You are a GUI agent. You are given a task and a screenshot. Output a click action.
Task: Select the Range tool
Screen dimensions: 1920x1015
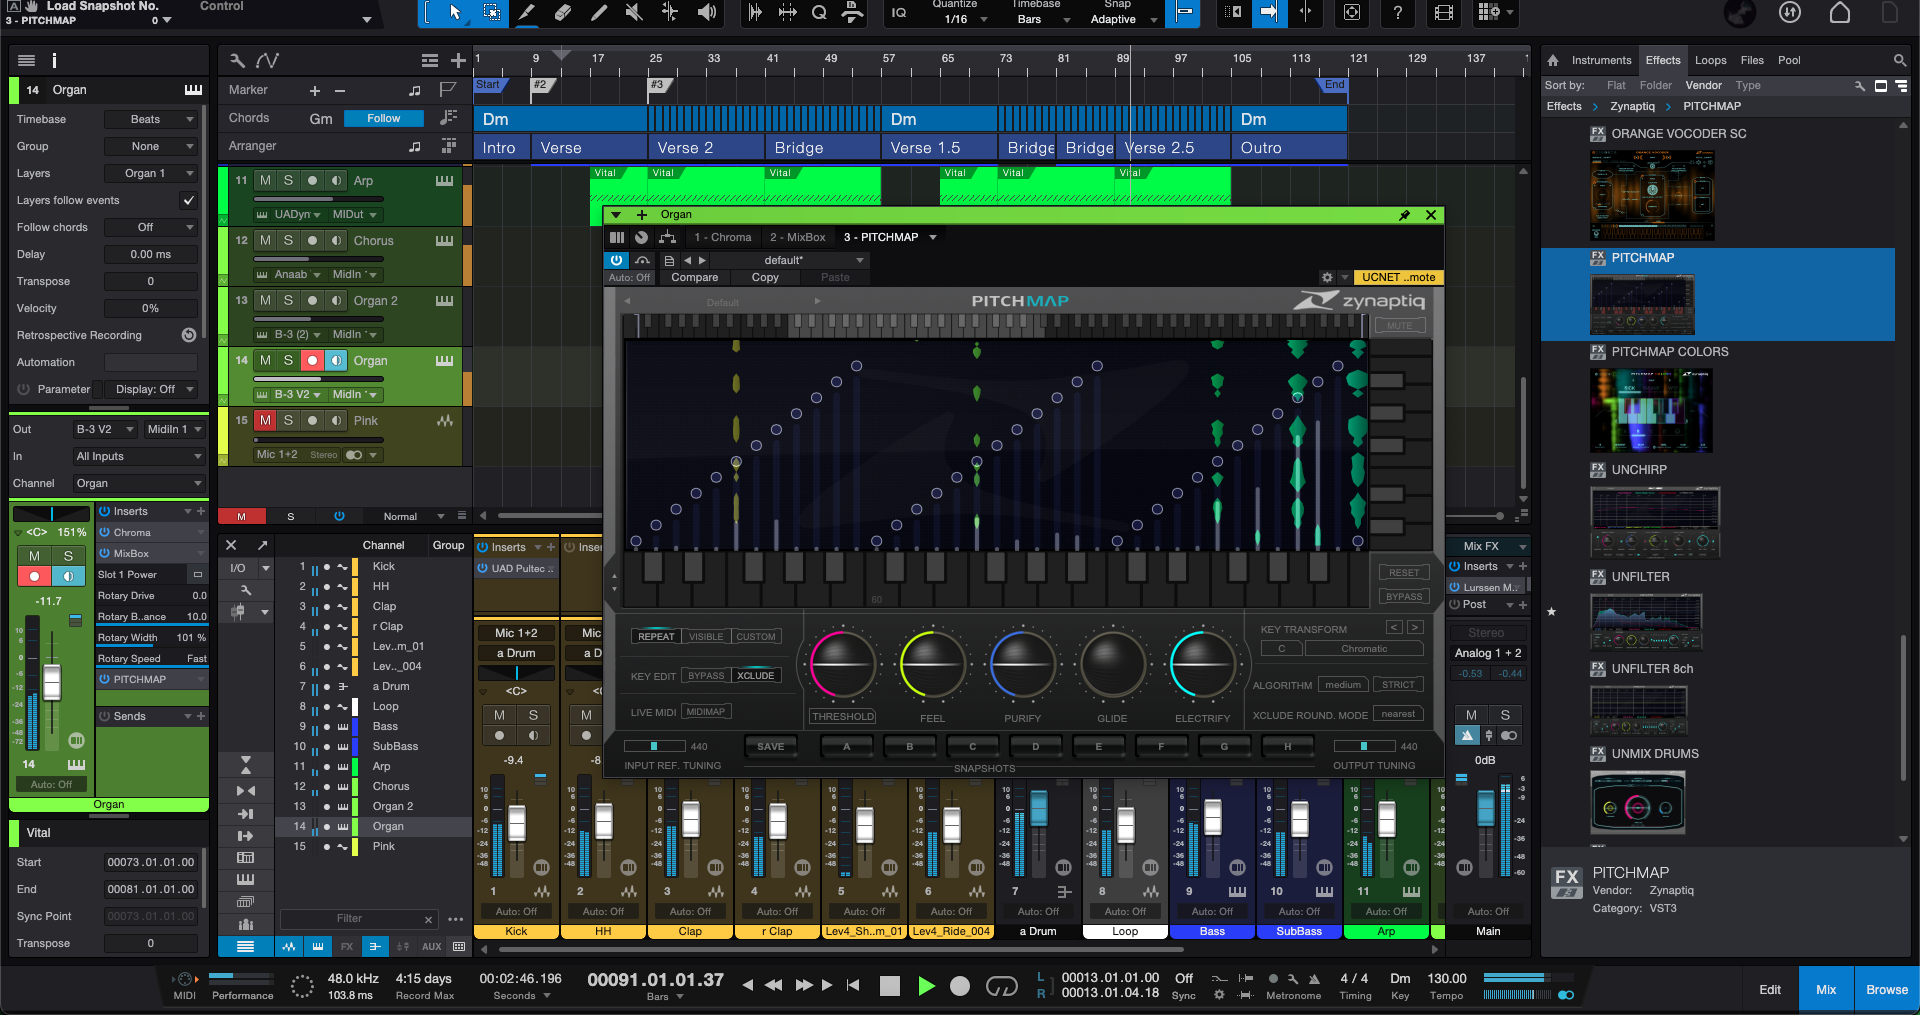coord(491,12)
